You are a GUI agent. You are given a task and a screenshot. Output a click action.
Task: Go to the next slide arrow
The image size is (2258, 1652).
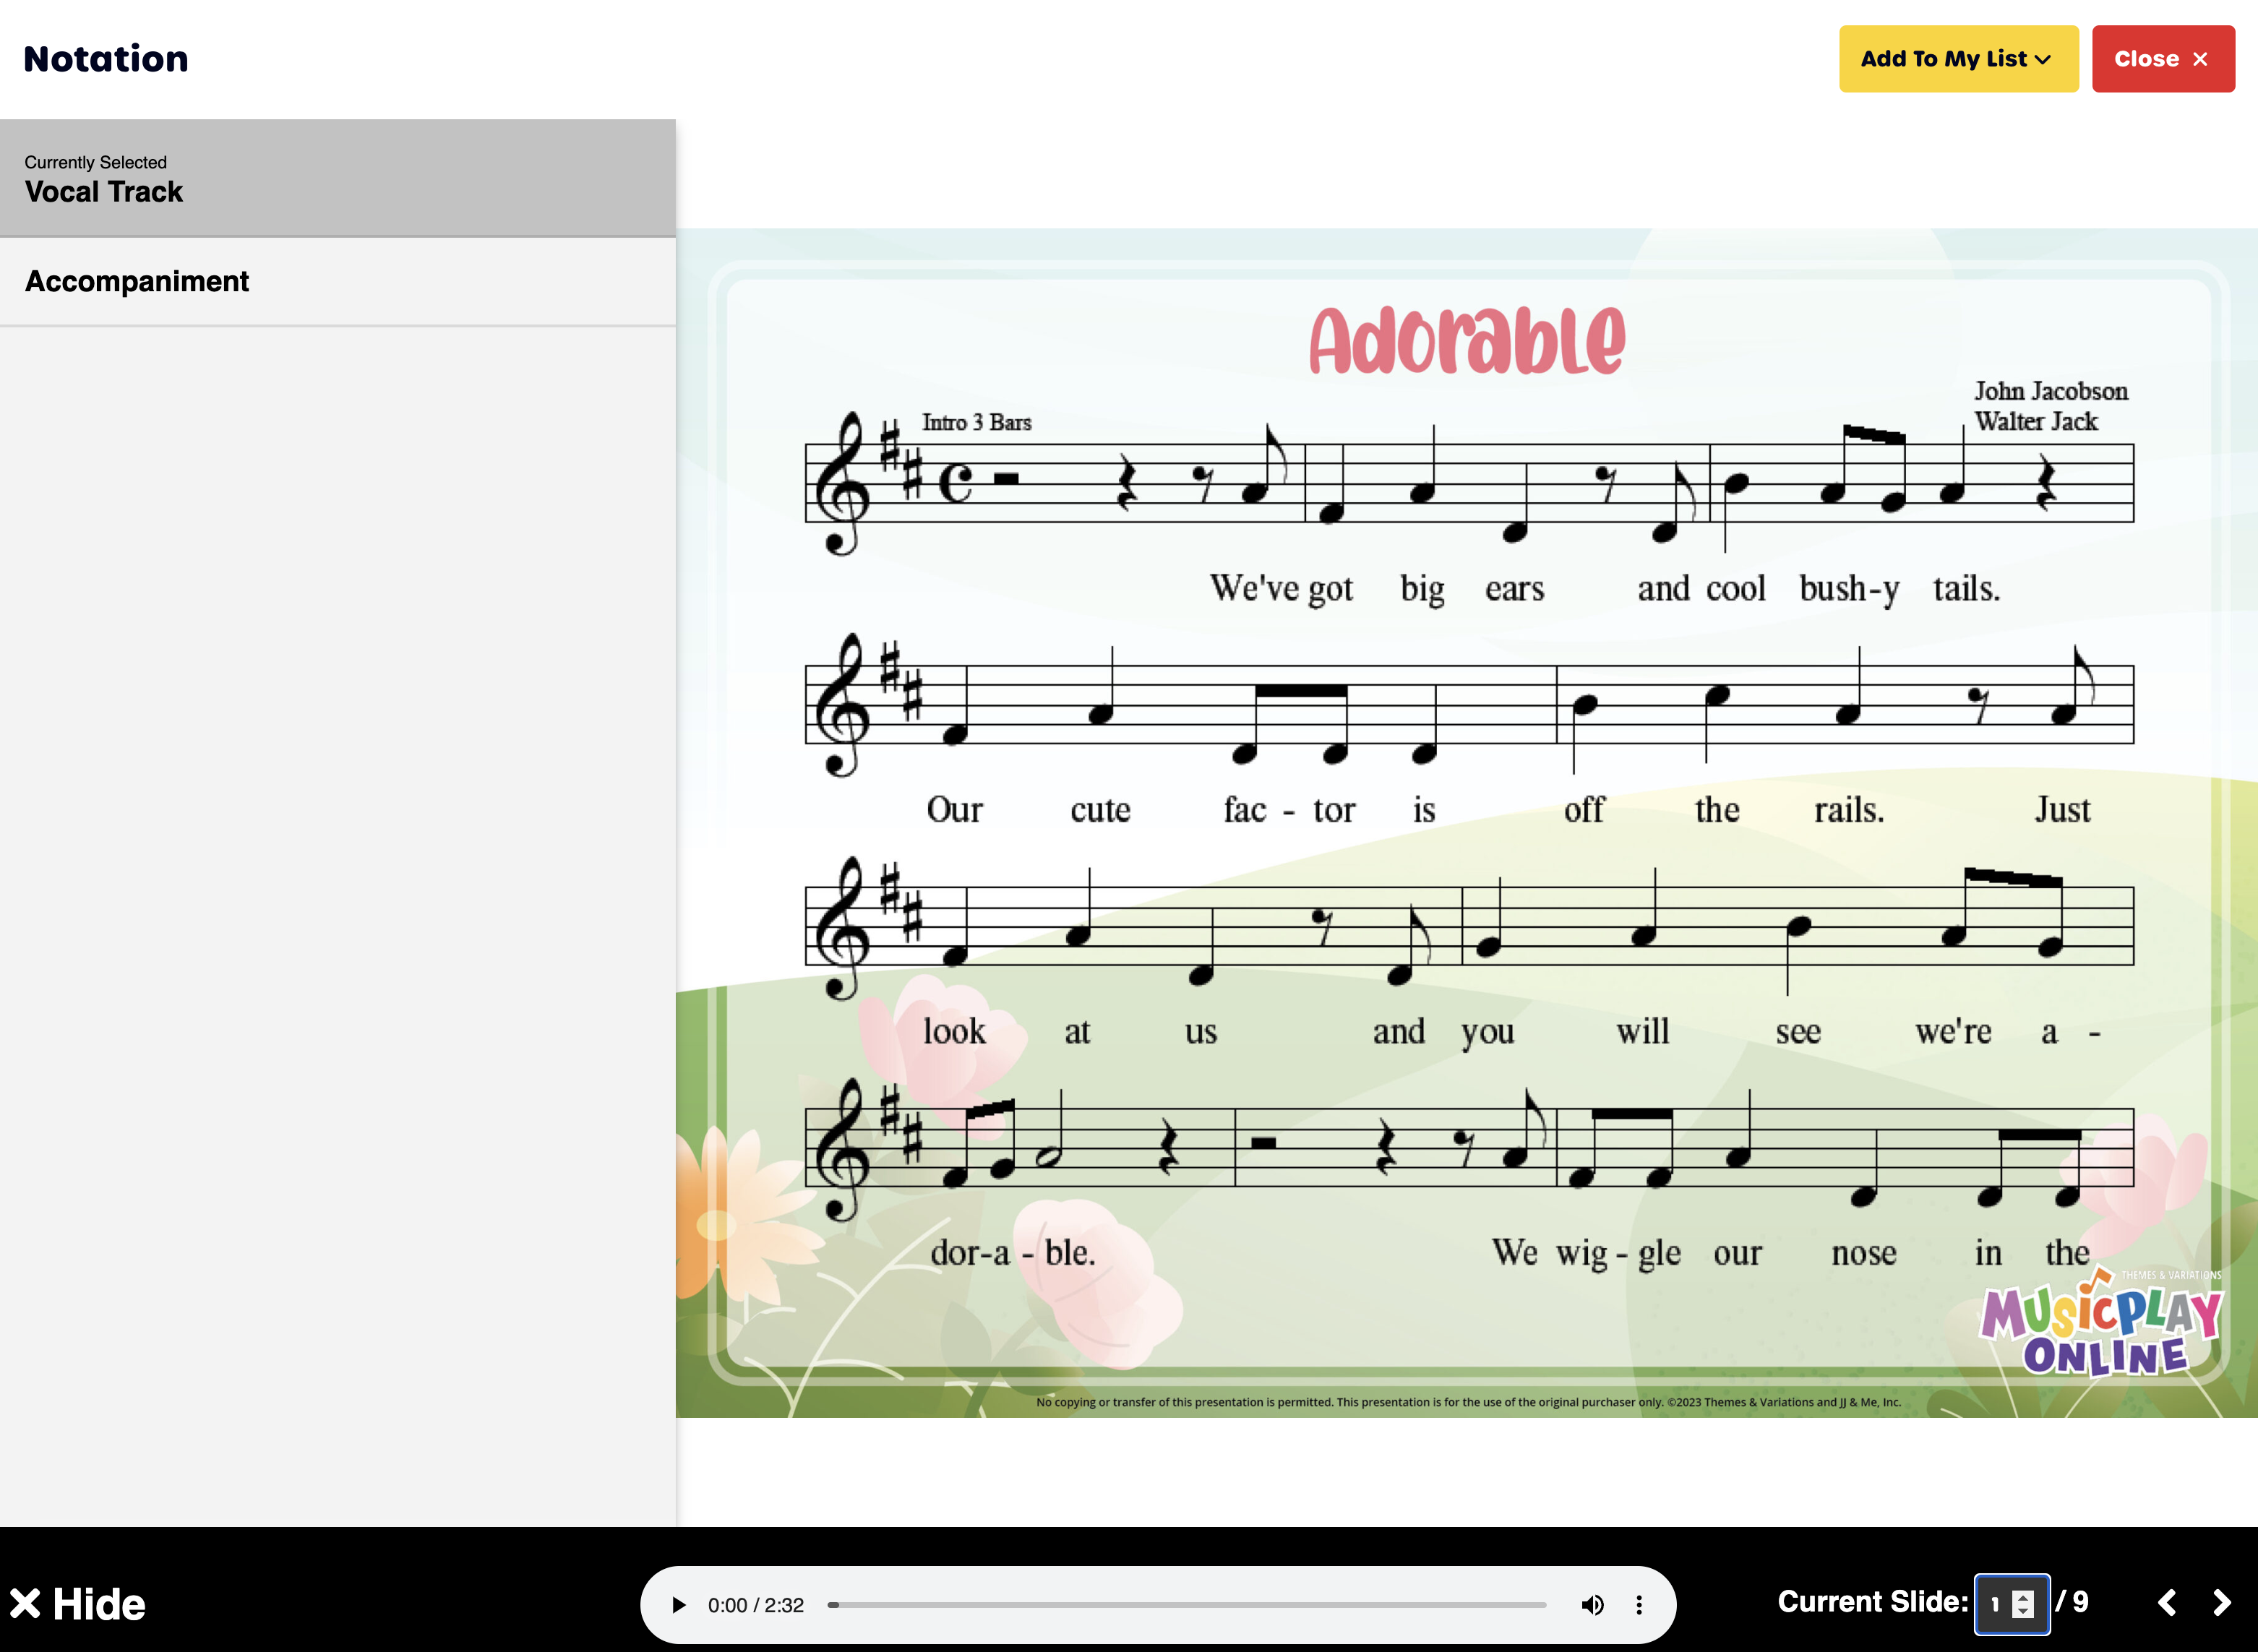tap(2222, 1603)
